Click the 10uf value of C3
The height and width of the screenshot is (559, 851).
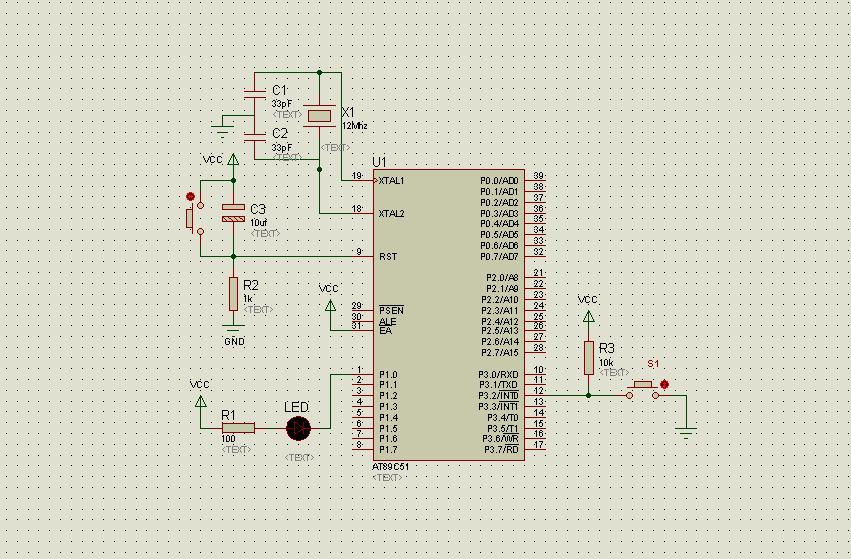point(258,223)
